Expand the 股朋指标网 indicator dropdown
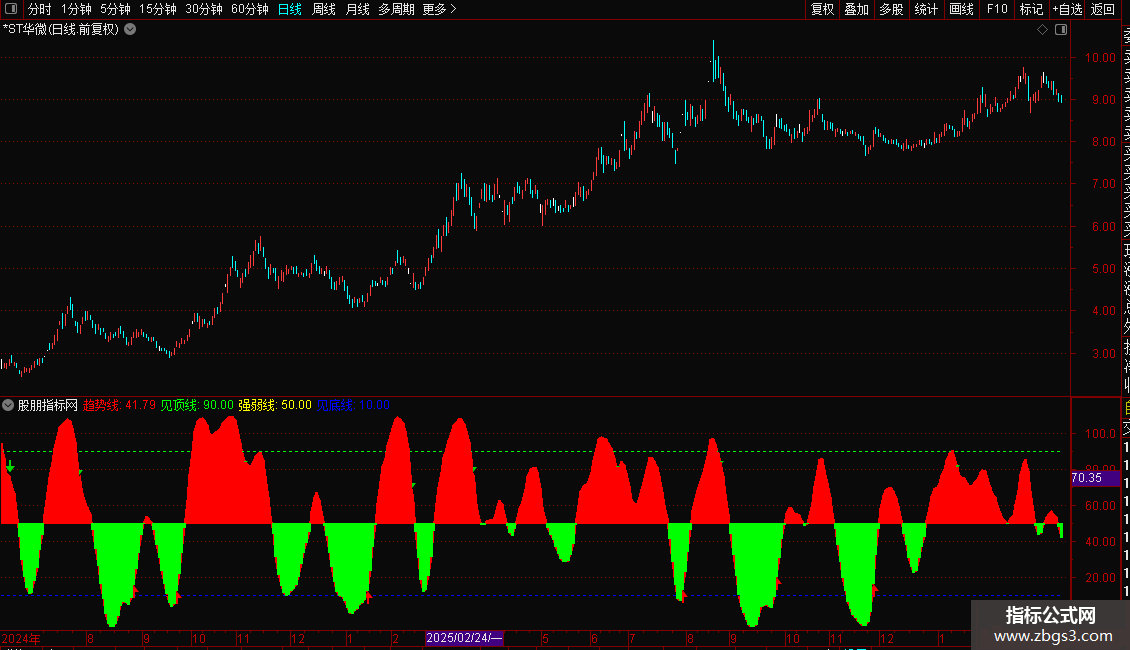The height and width of the screenshot is (650, 1130). pos(8,405)
